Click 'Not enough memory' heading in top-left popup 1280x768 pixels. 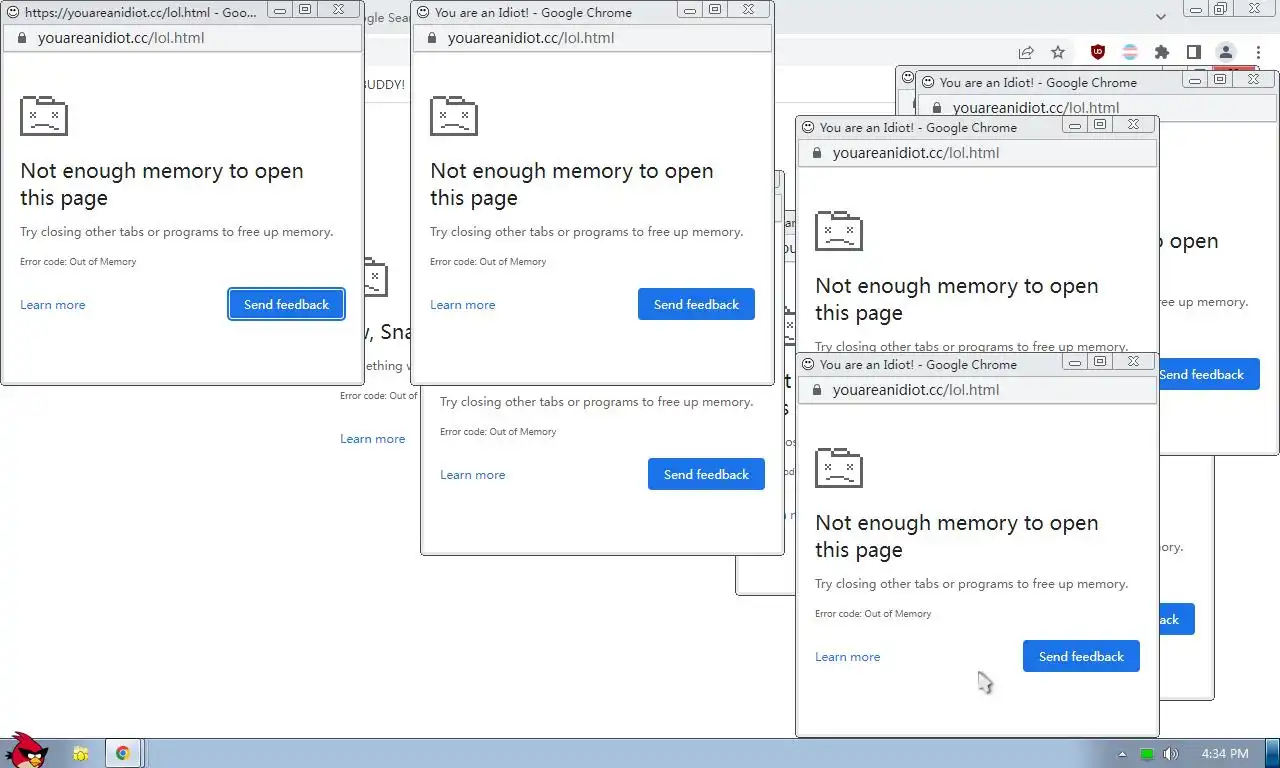coord(162,184)
